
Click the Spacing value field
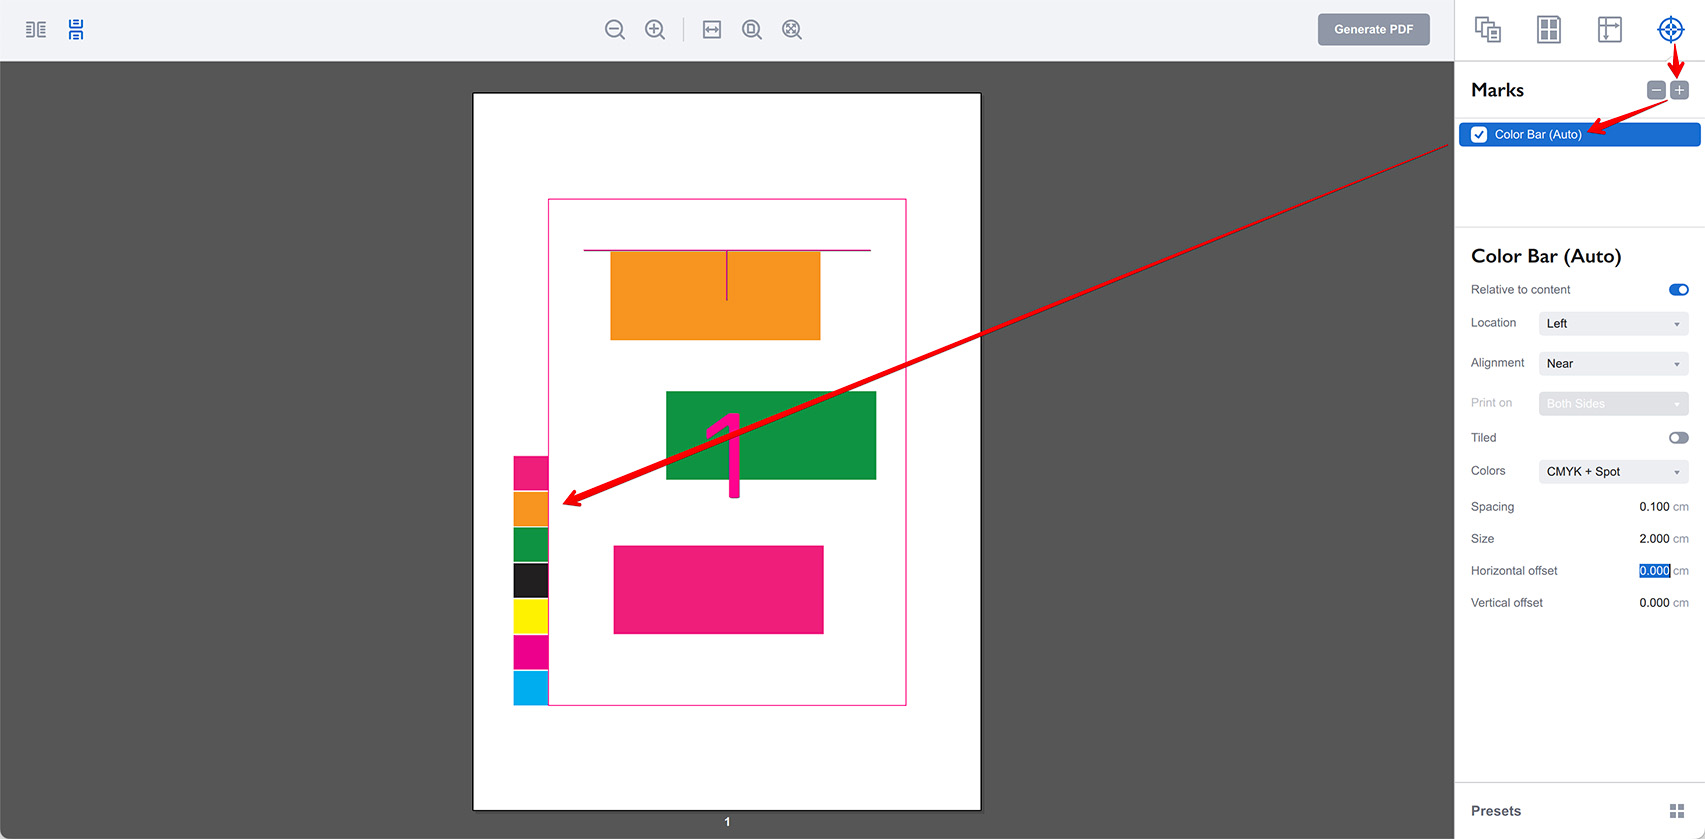1654,507
